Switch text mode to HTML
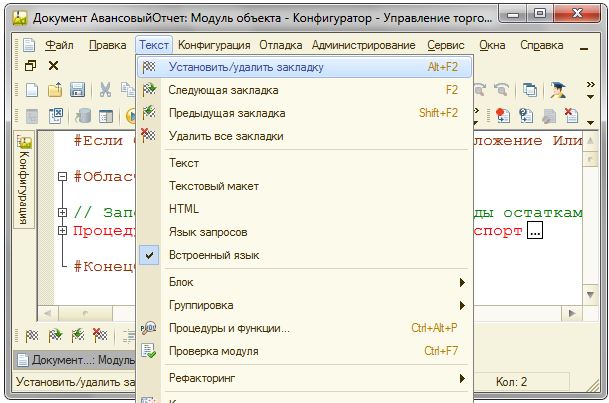The width and height of the screenshot is (609, 403). tap(184, 209)
